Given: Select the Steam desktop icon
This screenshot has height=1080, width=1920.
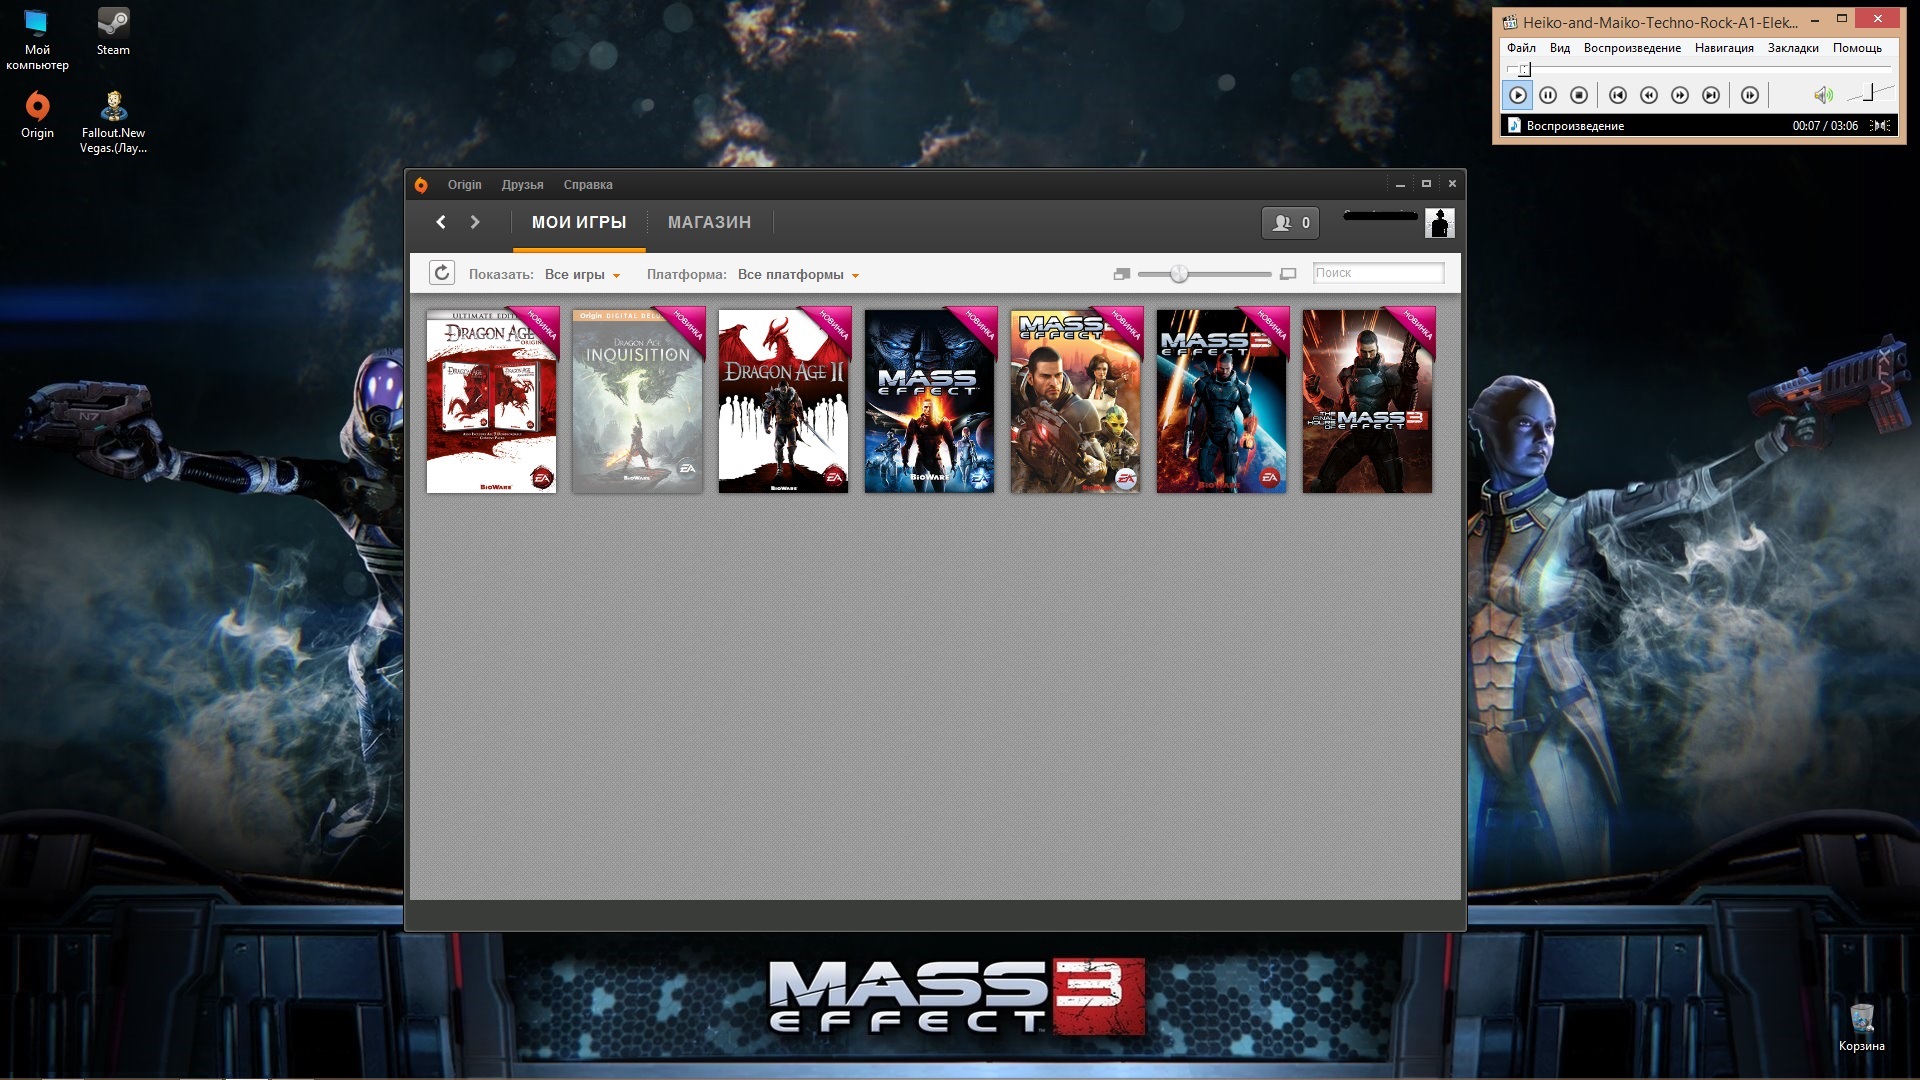Looking at the screenshot, I should [113, 32].
